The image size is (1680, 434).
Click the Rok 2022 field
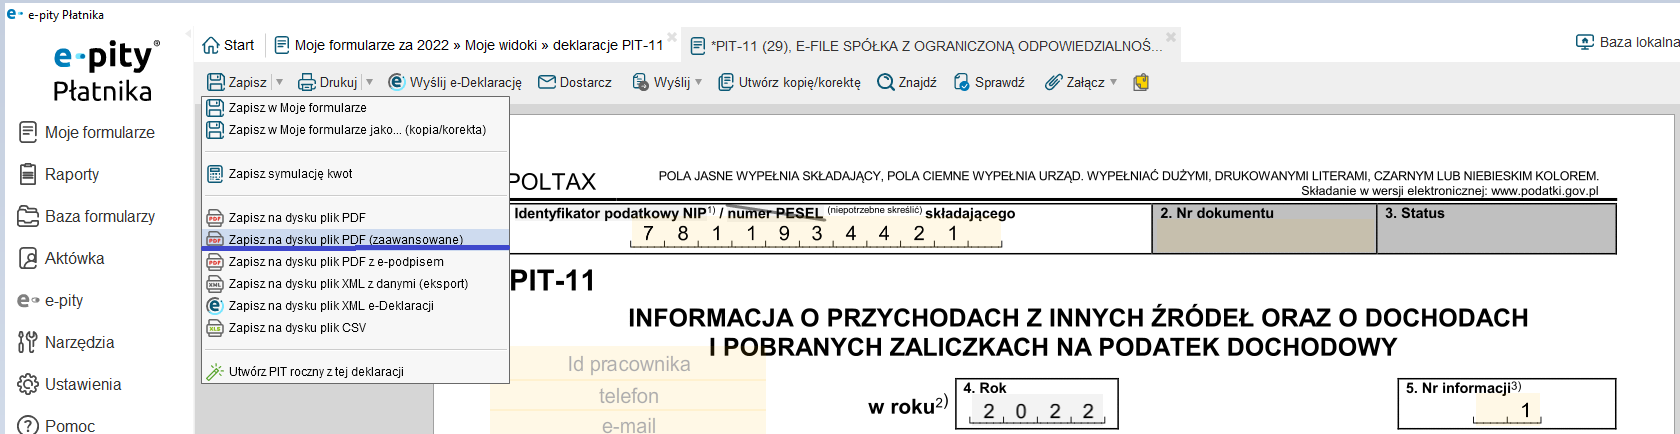[x=1038, y=411]
